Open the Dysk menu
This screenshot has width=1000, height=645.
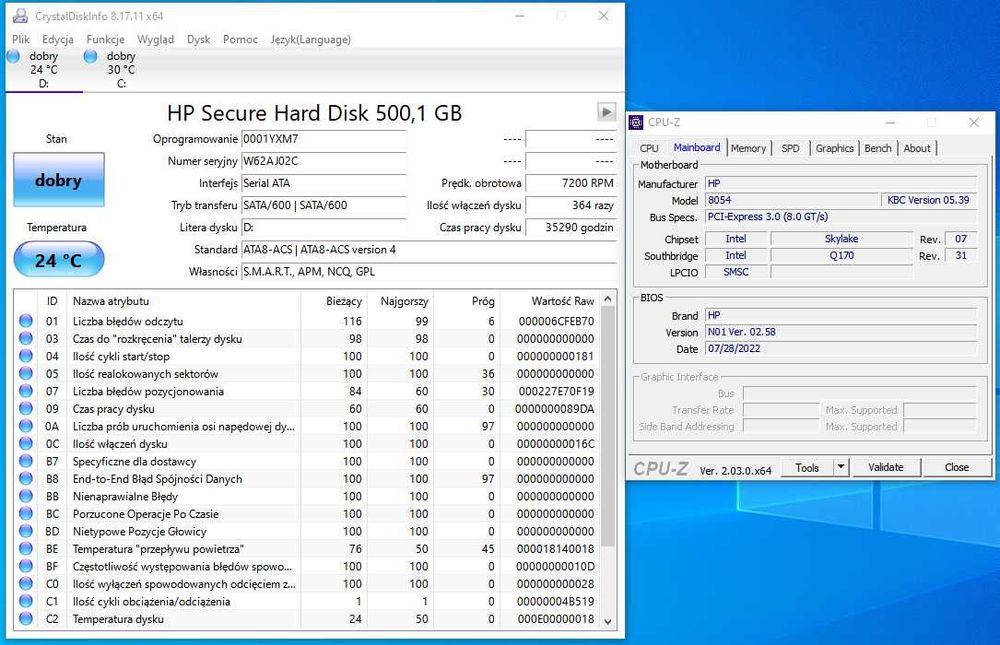pos(198,39)
